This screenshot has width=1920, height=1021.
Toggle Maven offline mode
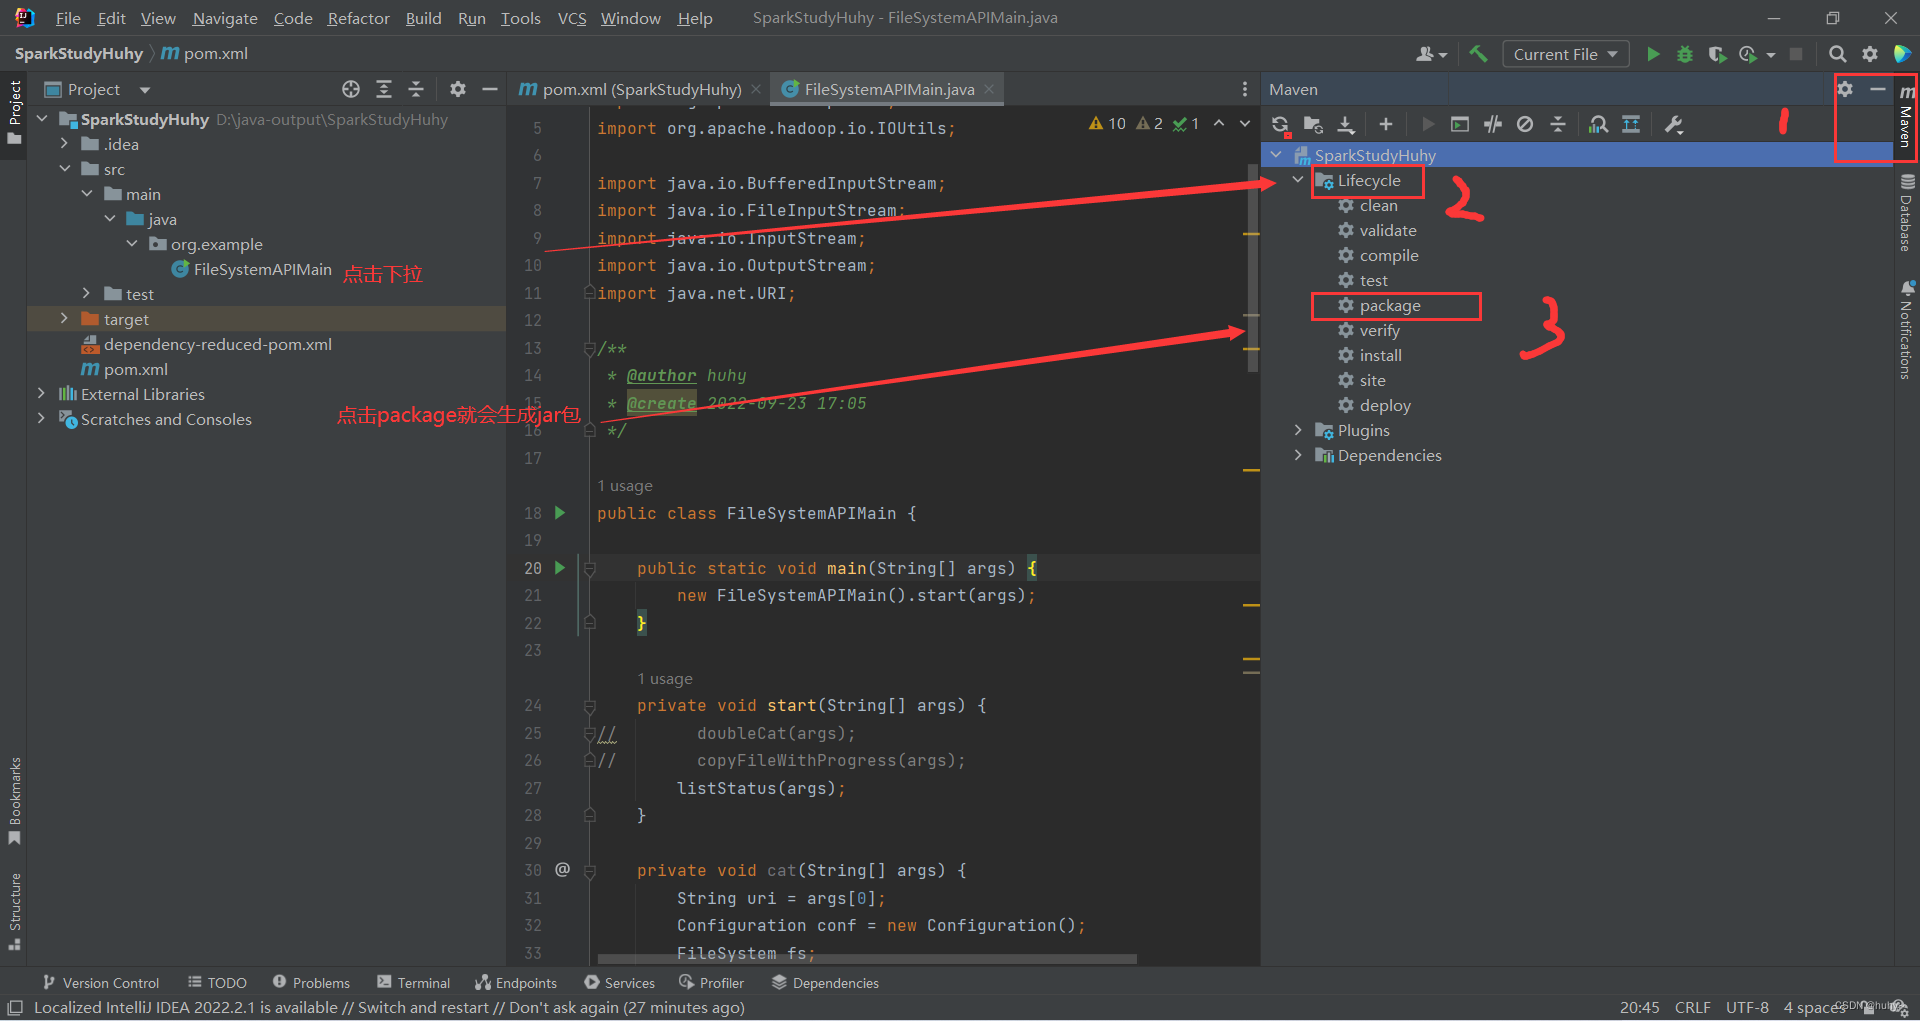(1493, 125)
